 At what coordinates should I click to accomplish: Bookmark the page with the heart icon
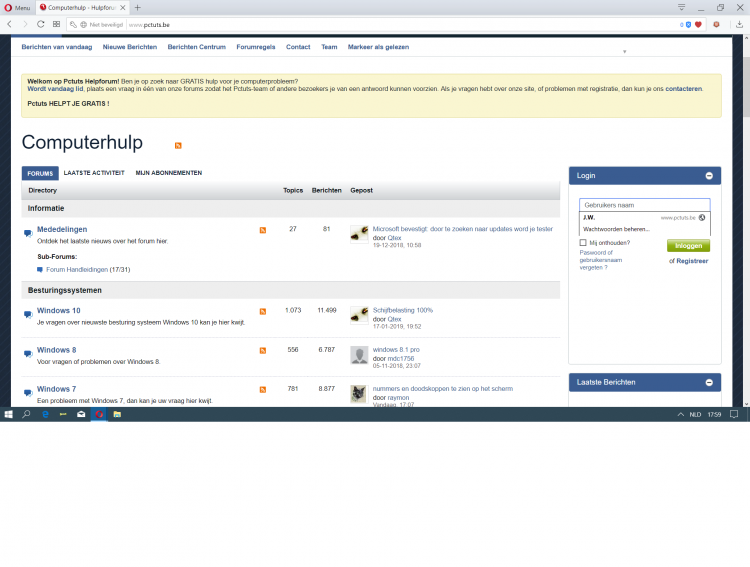click(698, 25)
